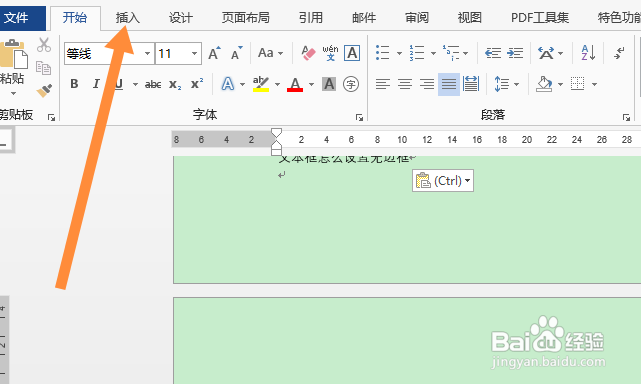
Task: Click the Sort A-Z icon
Action: coord(588,53)
